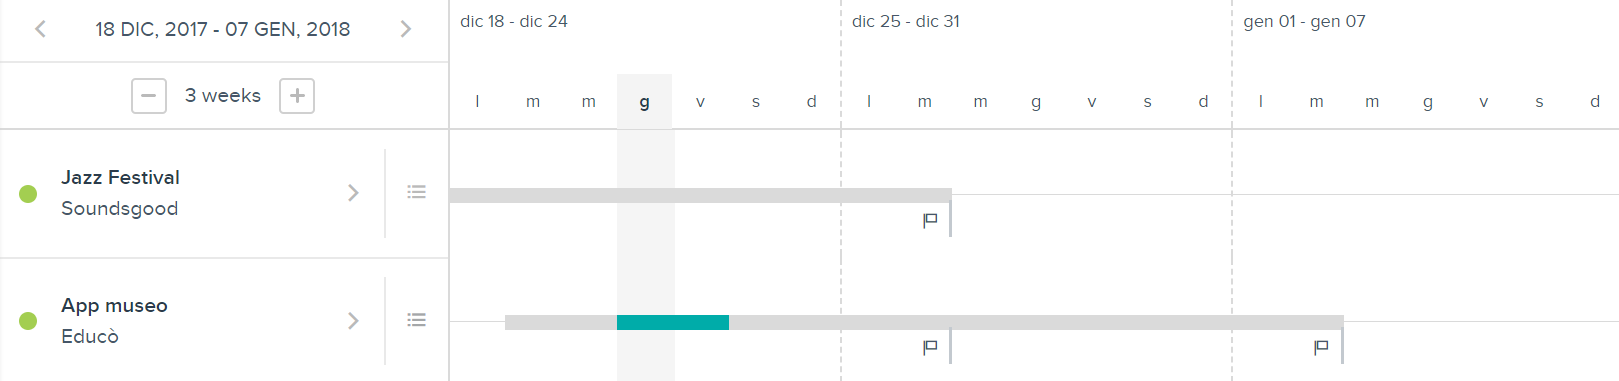Click Jazz Festival milestone flag
The height and width of the screenshot is (381, 1619).
coord(930,220)
